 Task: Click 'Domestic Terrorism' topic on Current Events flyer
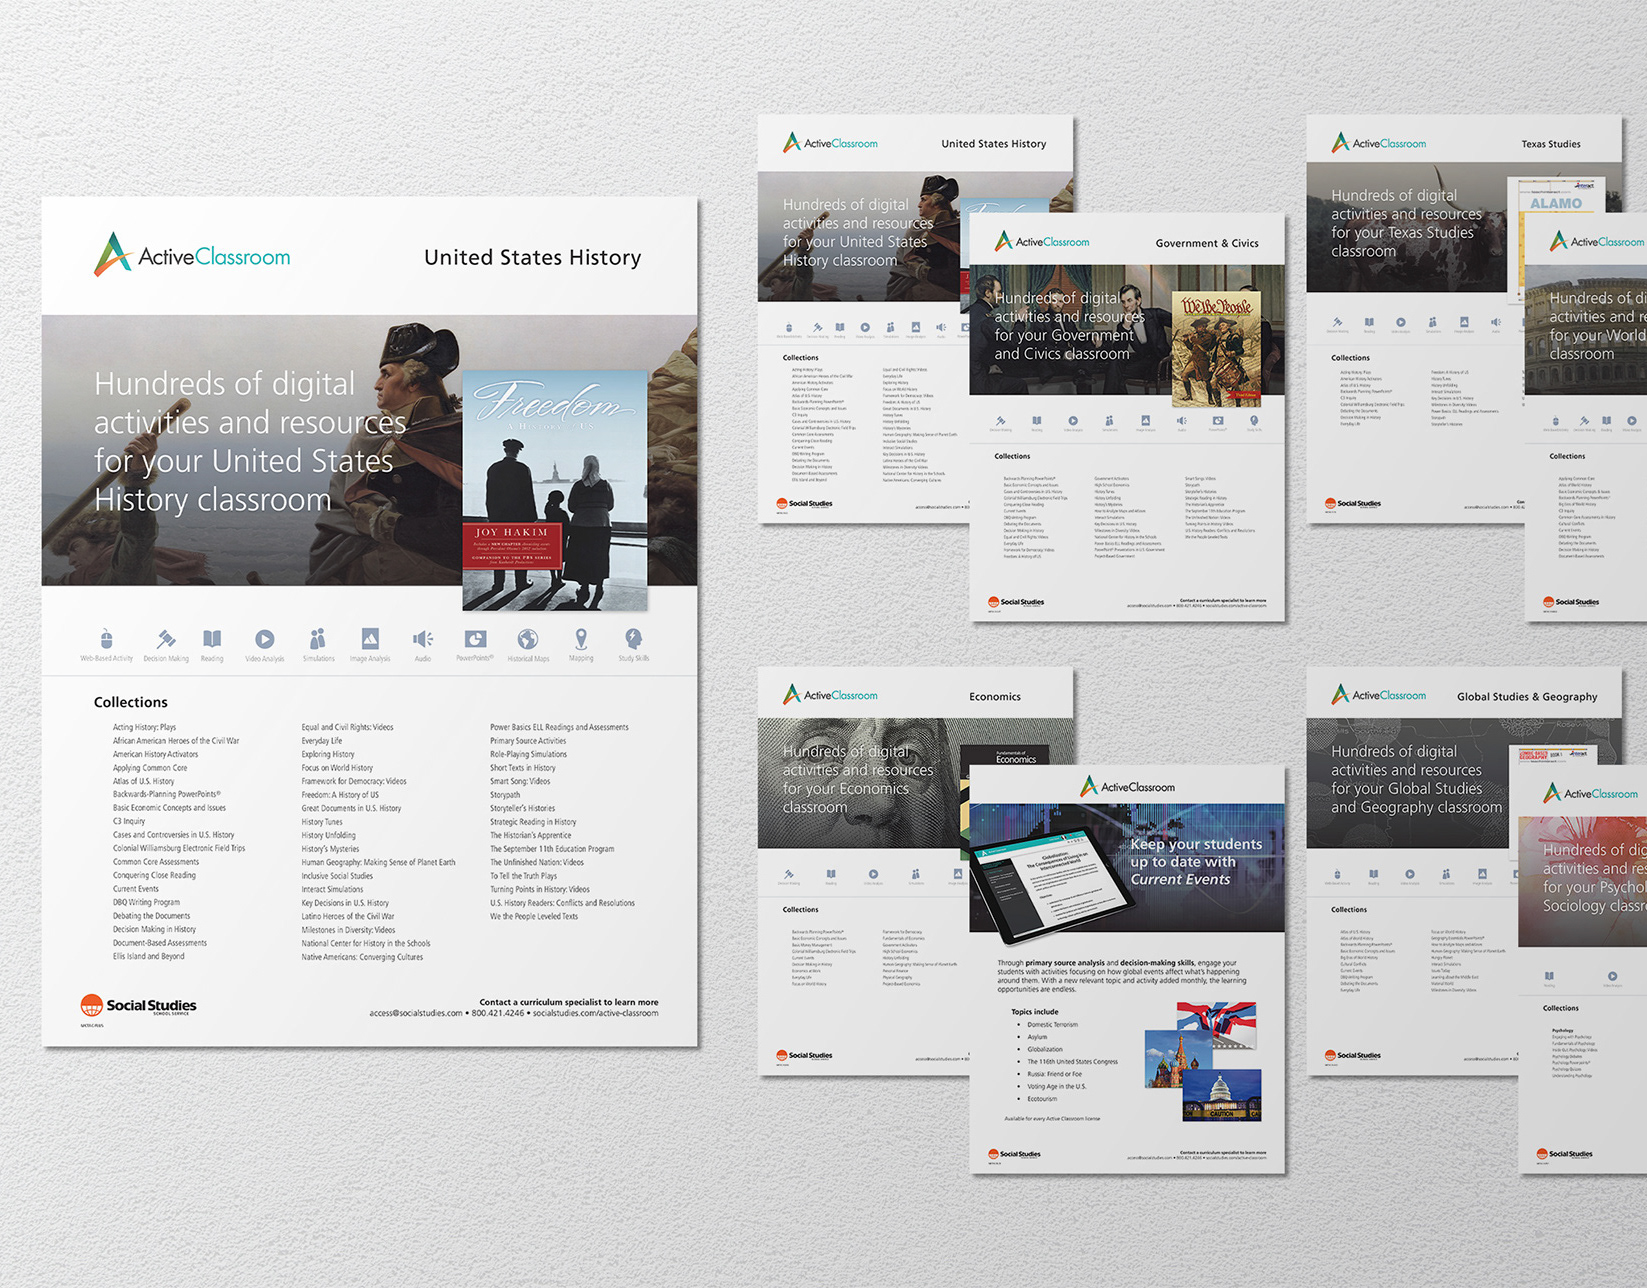[1053, 1025]
